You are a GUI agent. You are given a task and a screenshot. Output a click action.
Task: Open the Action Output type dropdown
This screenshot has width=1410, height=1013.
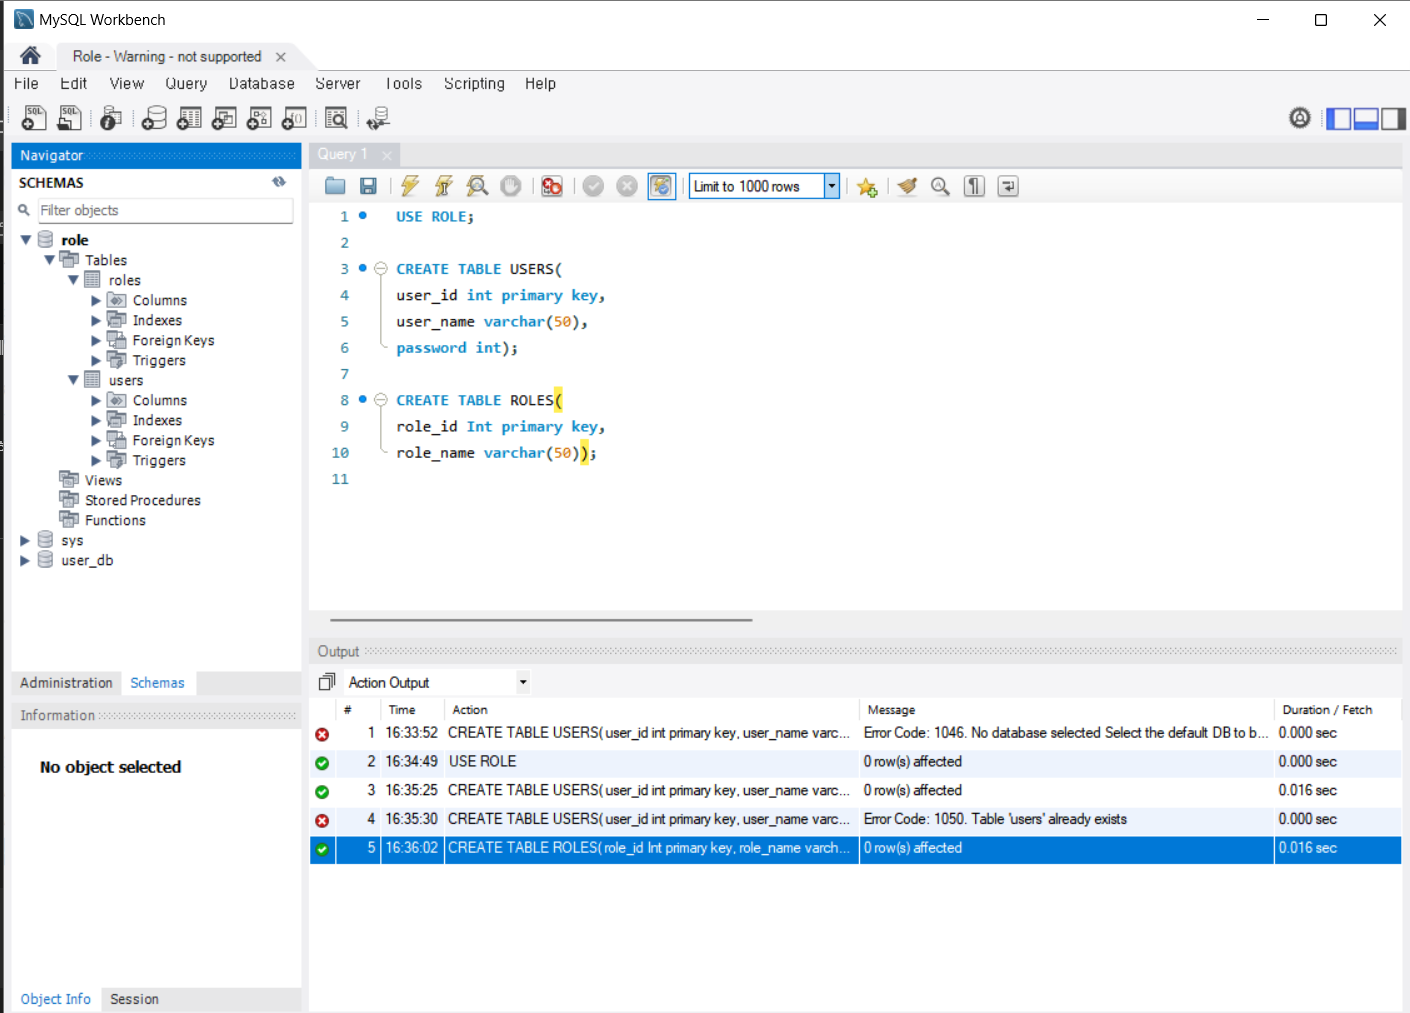coord(522,682)
